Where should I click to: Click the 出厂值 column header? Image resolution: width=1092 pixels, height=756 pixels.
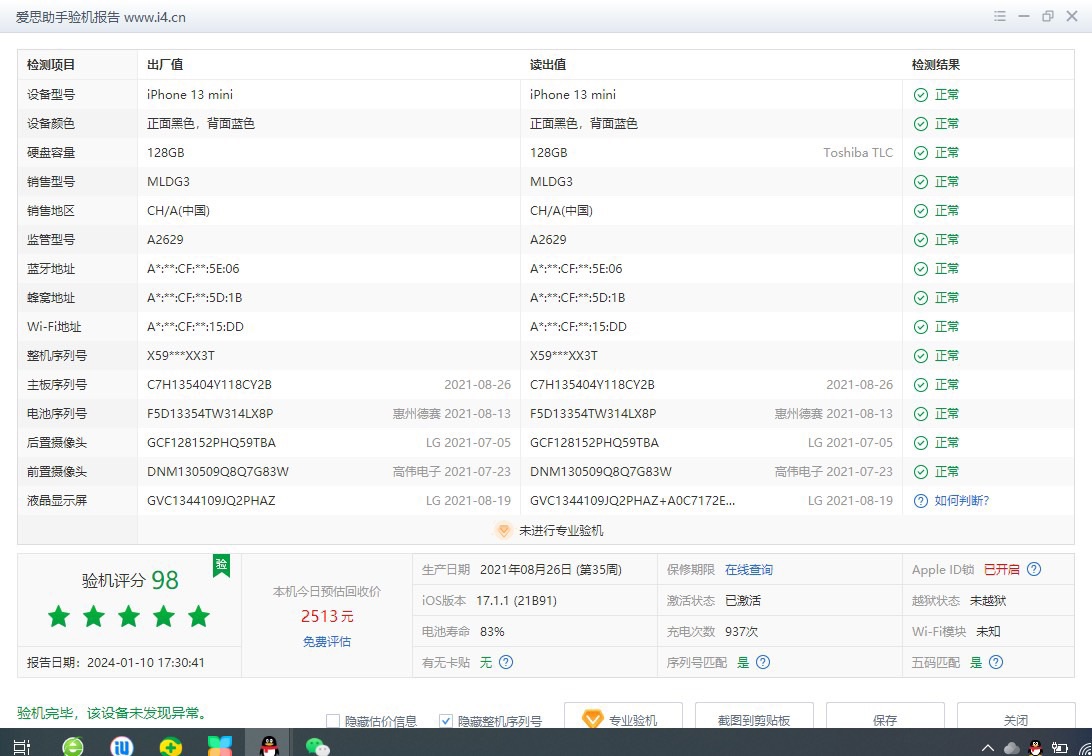tap(165, 65)
